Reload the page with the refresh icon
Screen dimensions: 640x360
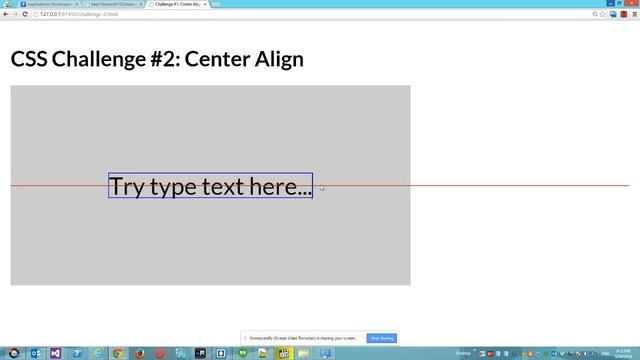point(25,14)
